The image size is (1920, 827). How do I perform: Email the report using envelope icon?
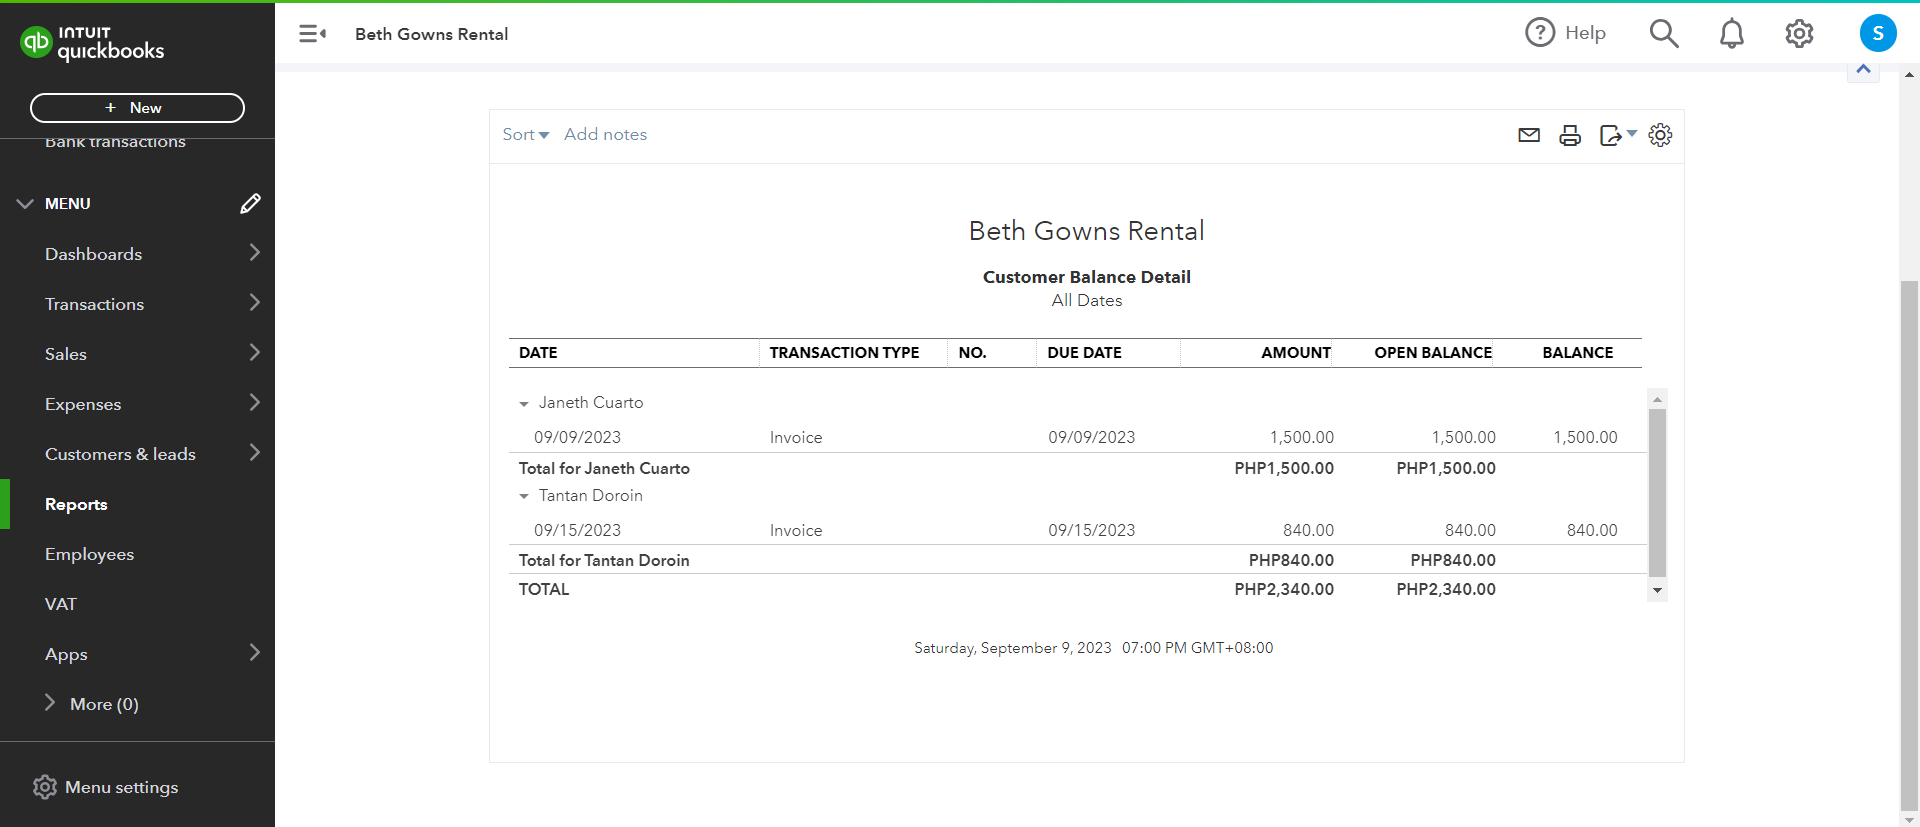(1529, 135)
